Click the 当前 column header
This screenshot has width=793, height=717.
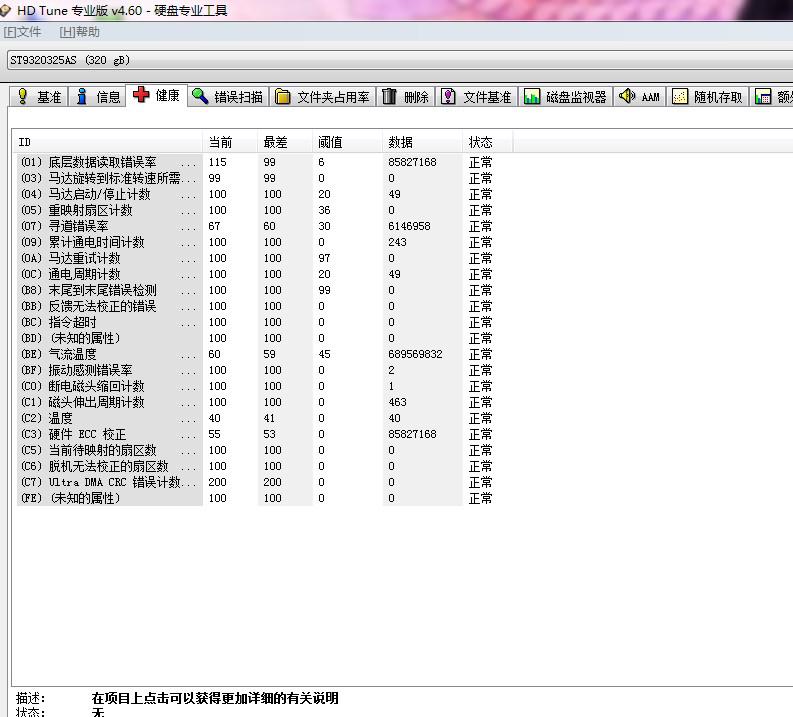point(231,142)
